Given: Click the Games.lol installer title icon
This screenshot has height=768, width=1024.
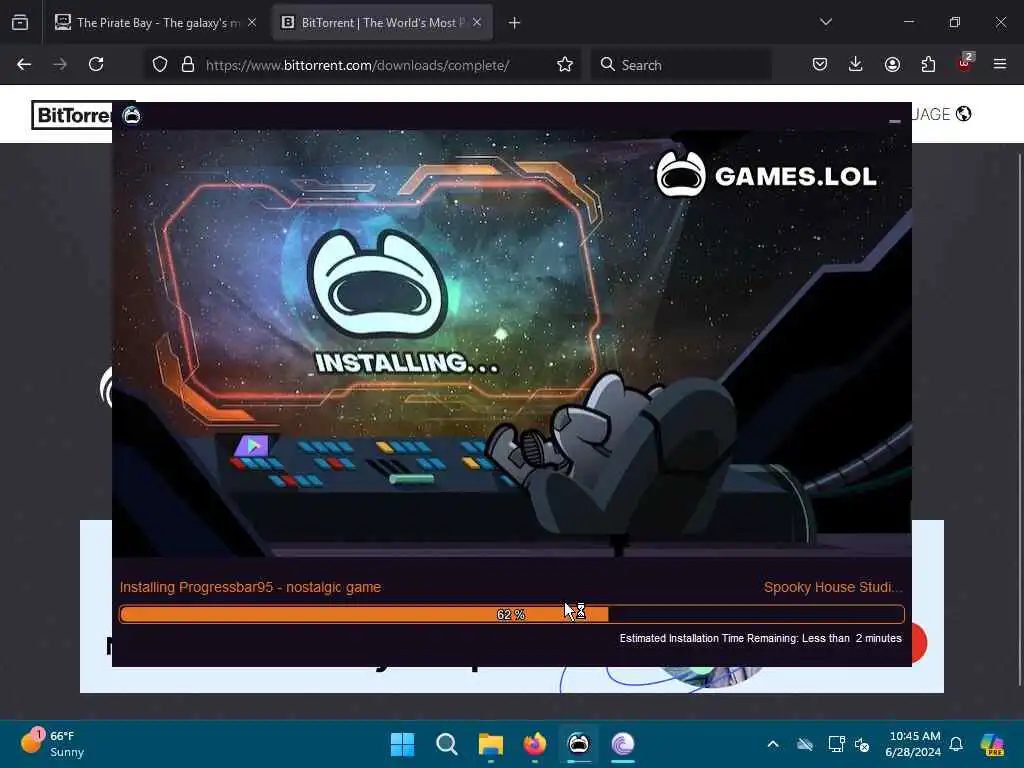Looking at the screenshot, I should 131,116.
